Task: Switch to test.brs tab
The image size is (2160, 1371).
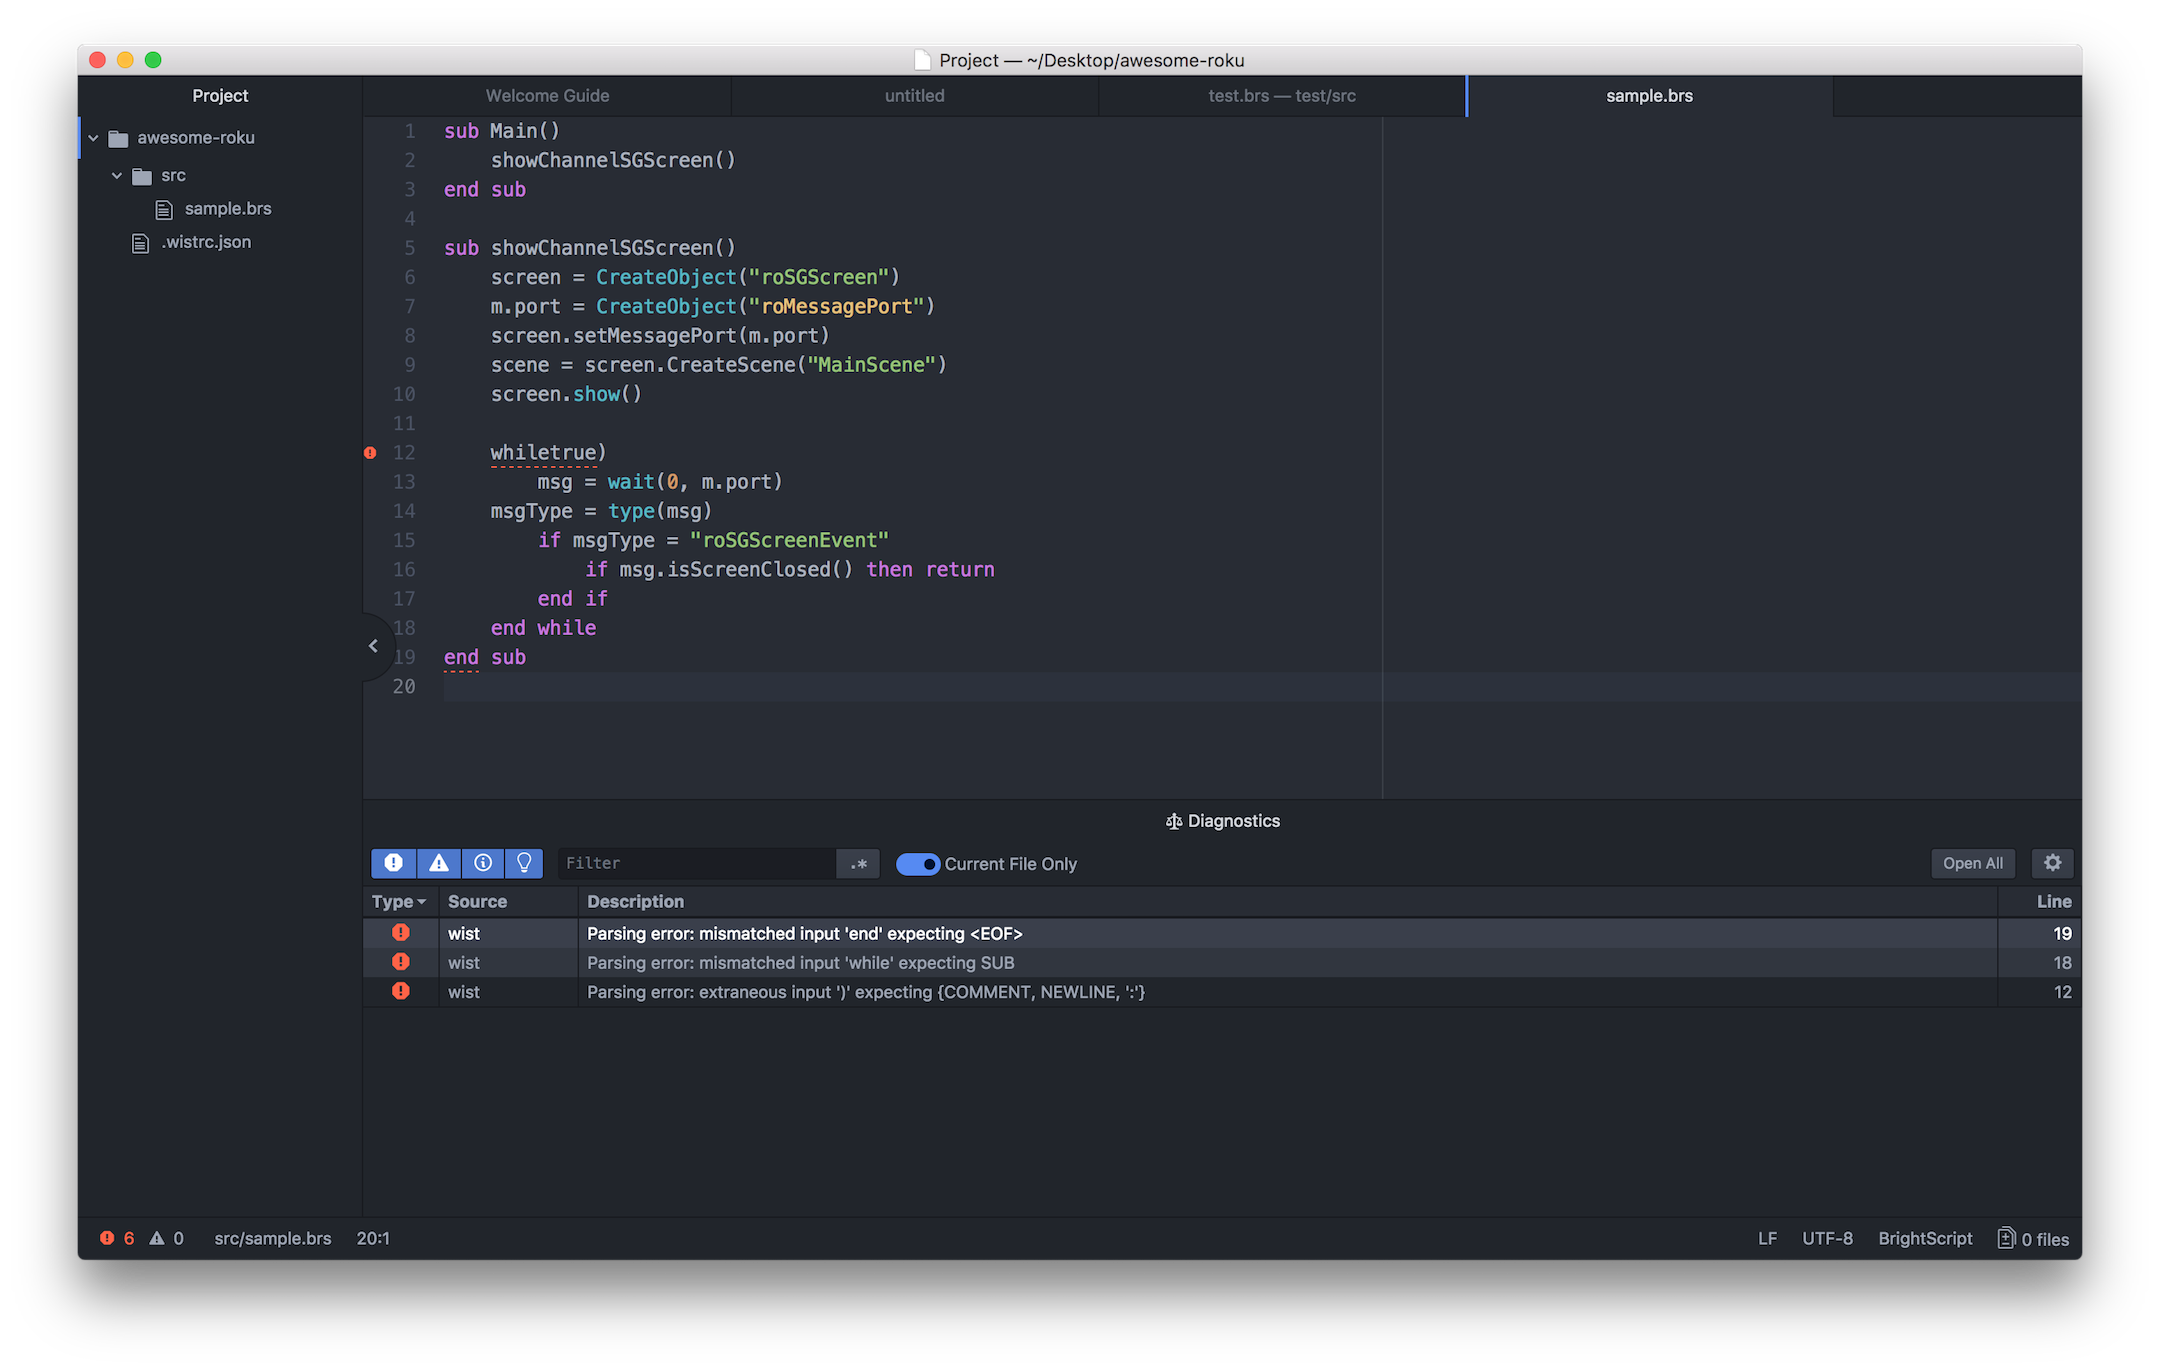Action: click(x=1281, y=96)
